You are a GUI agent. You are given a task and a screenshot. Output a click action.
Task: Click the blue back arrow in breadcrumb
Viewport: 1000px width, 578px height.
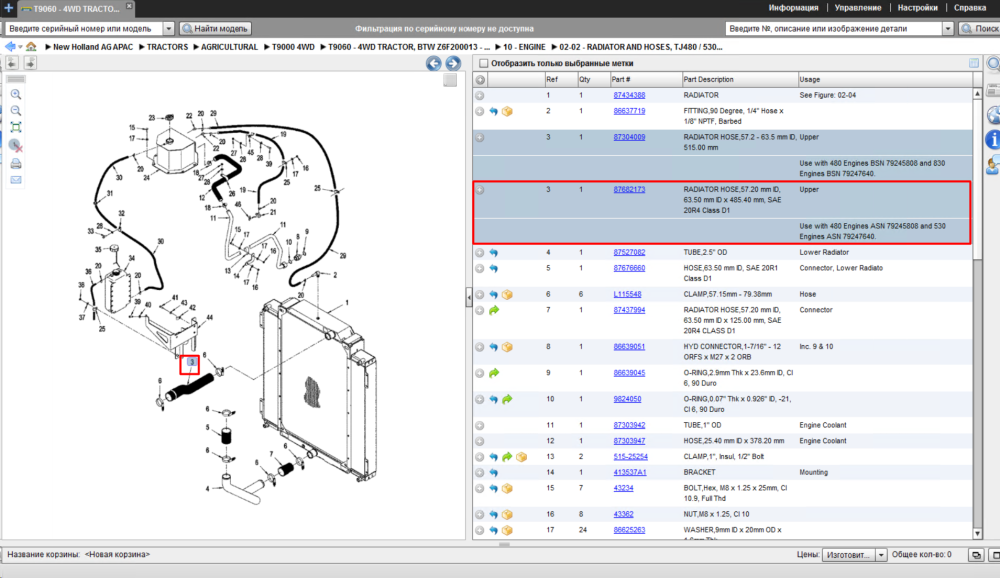click(x=10, y=47)
